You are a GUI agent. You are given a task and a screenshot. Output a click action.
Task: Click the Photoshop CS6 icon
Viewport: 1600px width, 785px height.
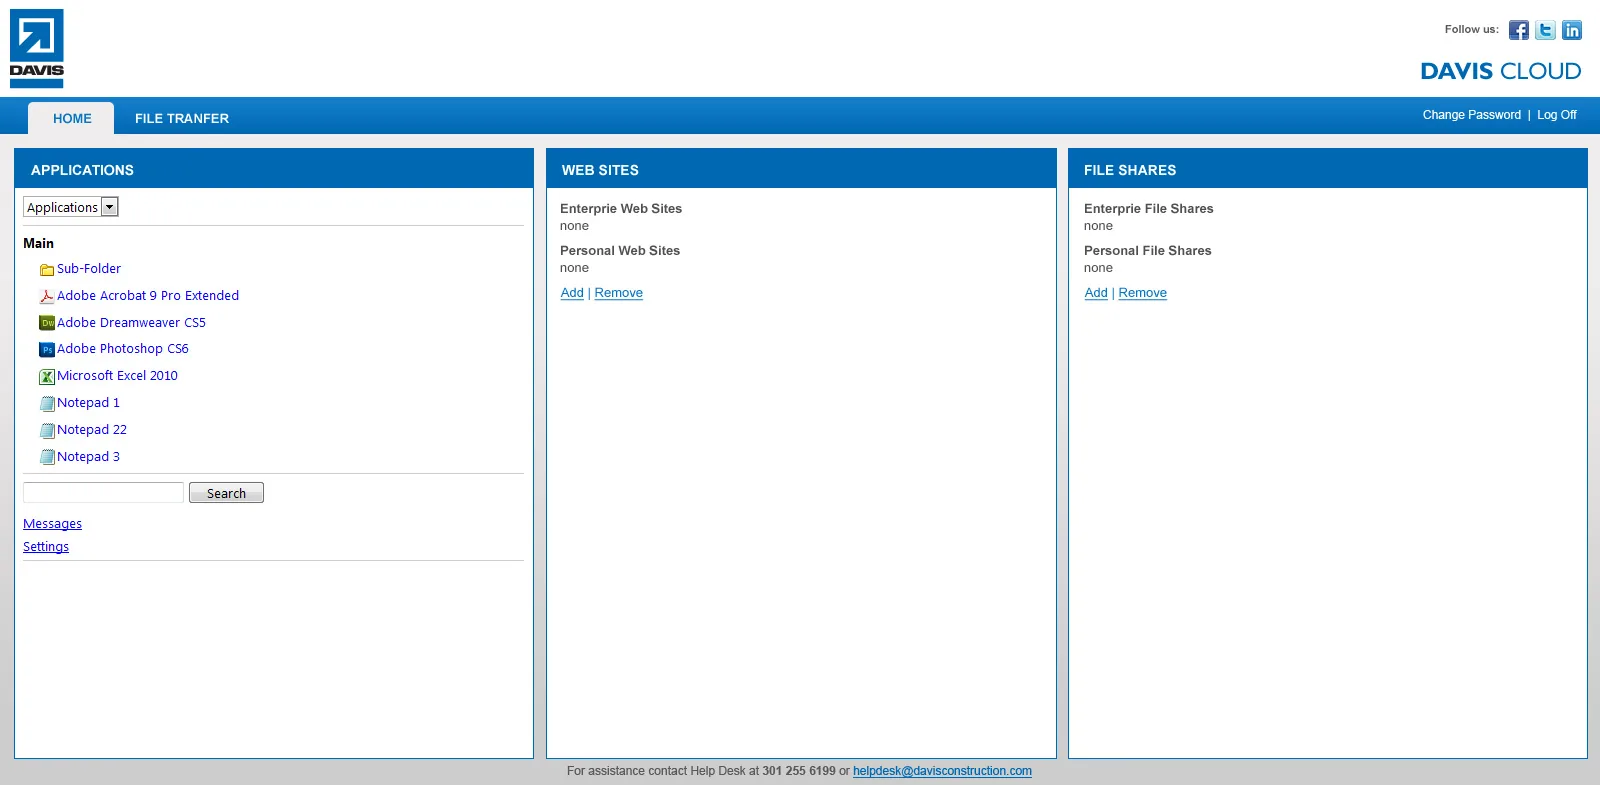click(47, 350)
